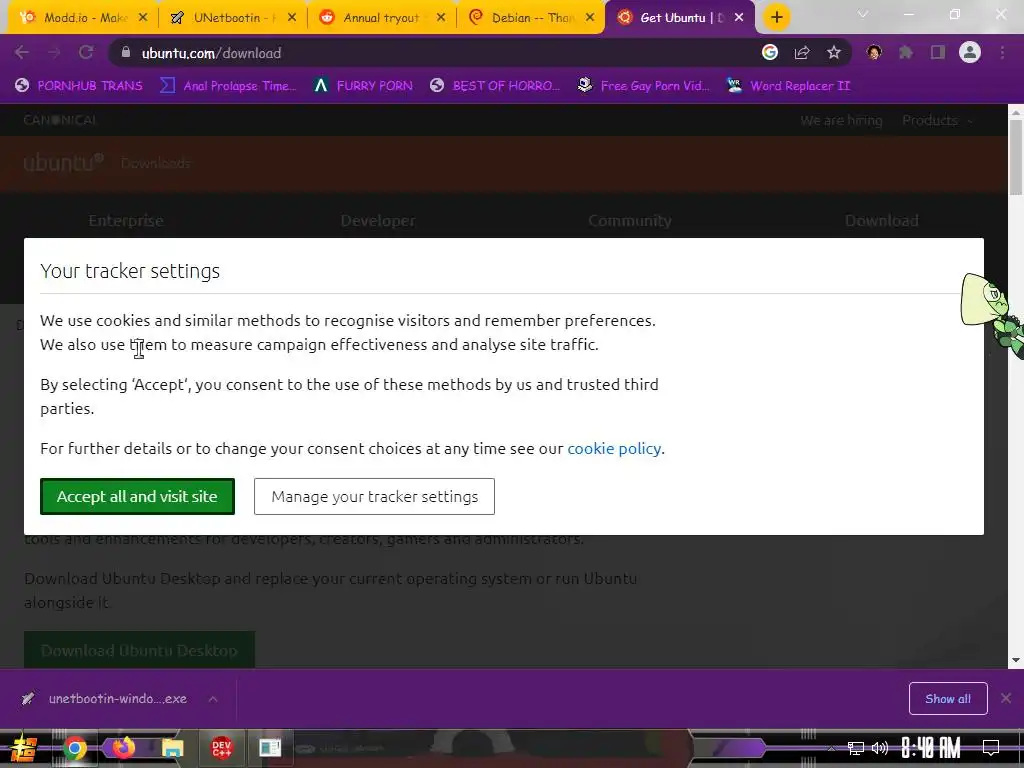Click the volume speaker tray icon
Image resolution: width=1024 pixels, height=768 pixels.
(x=880, y=748)
